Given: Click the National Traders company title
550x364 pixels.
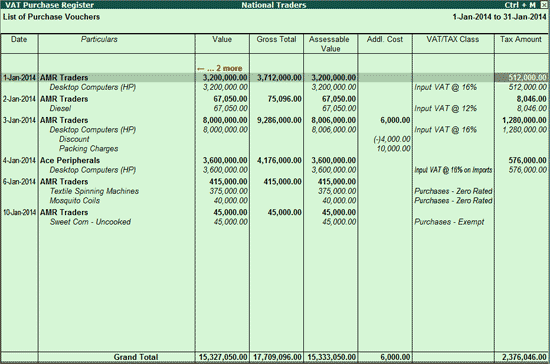Looking at the screenshot, I should 274,5.
